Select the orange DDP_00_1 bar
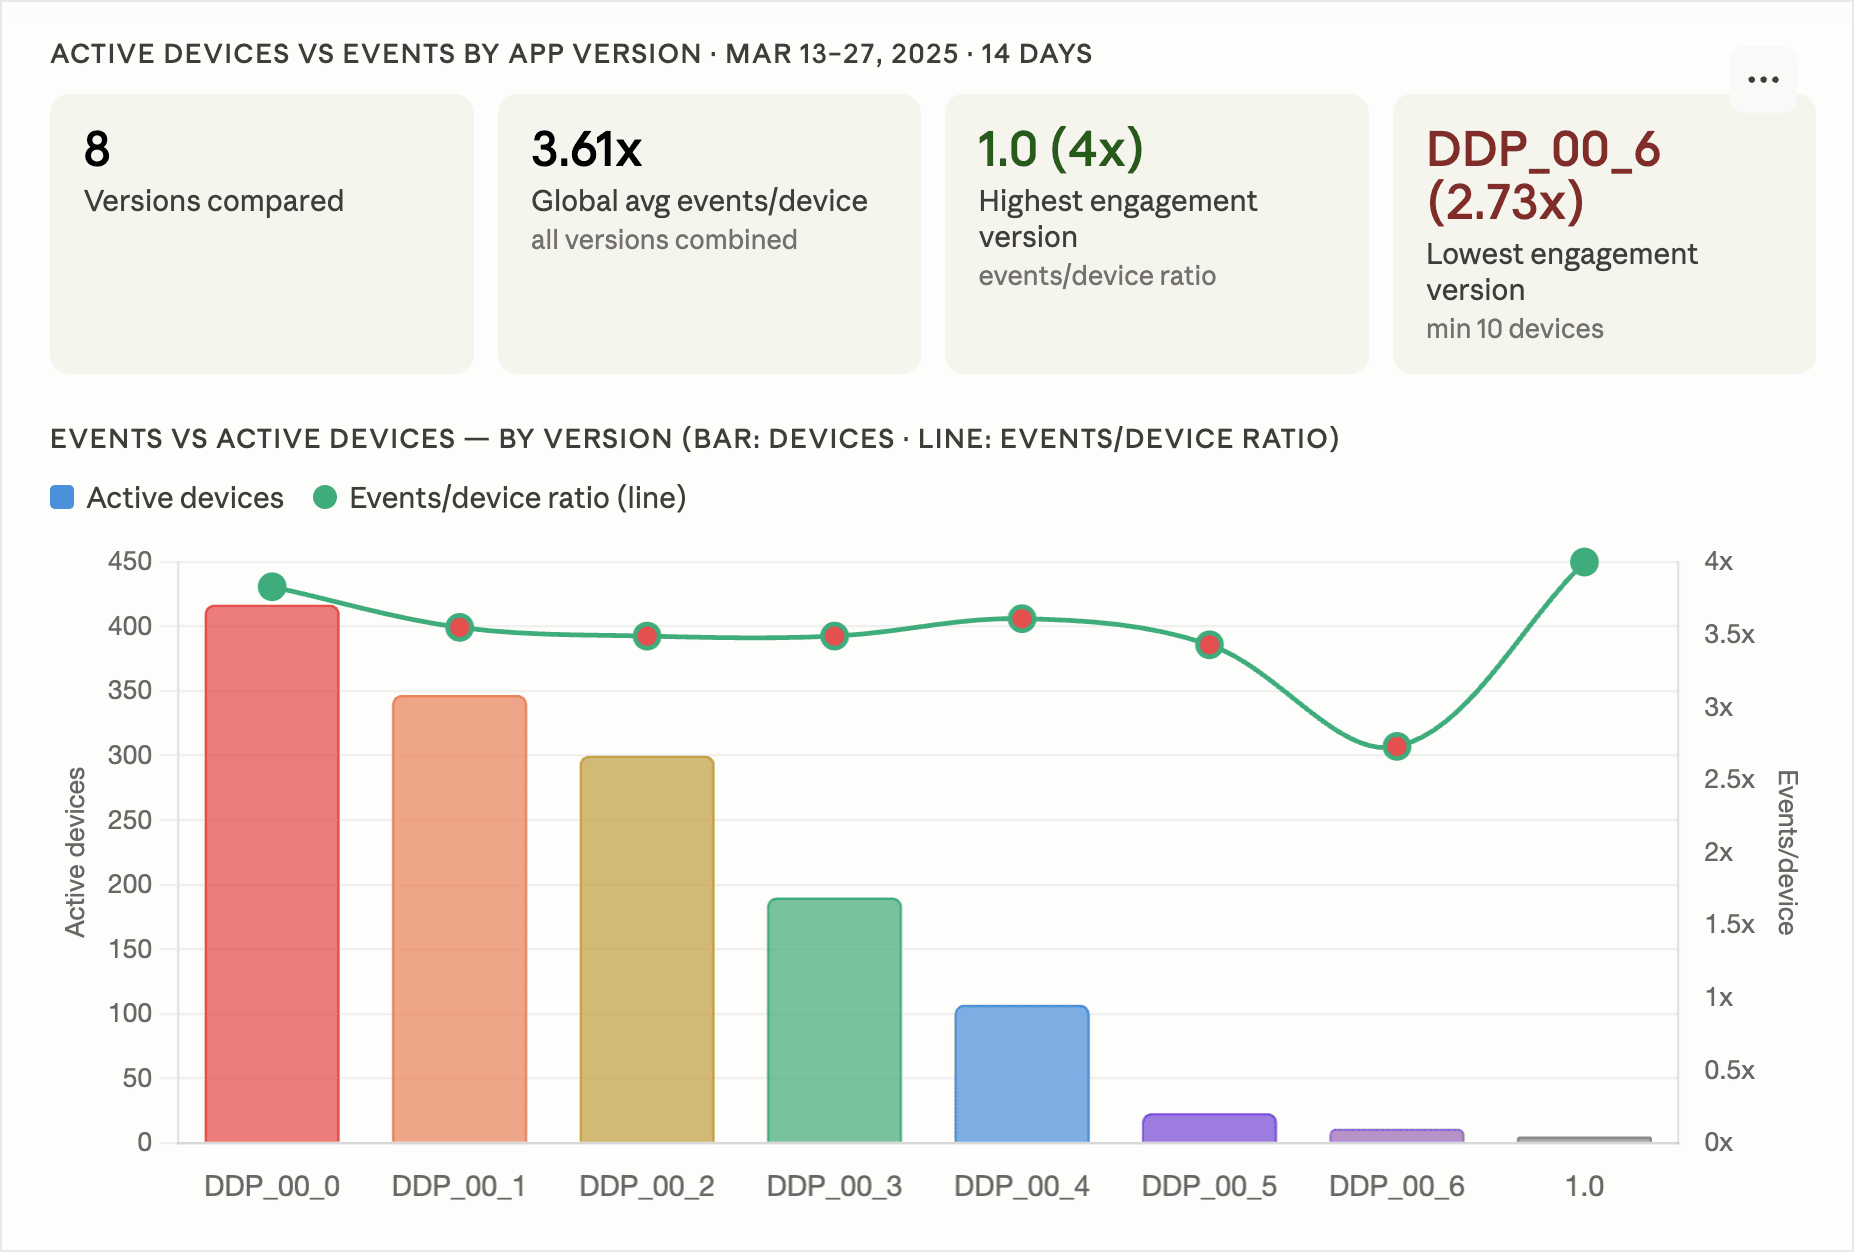This screenshot has width=1854, height=1252. [459, 919]
